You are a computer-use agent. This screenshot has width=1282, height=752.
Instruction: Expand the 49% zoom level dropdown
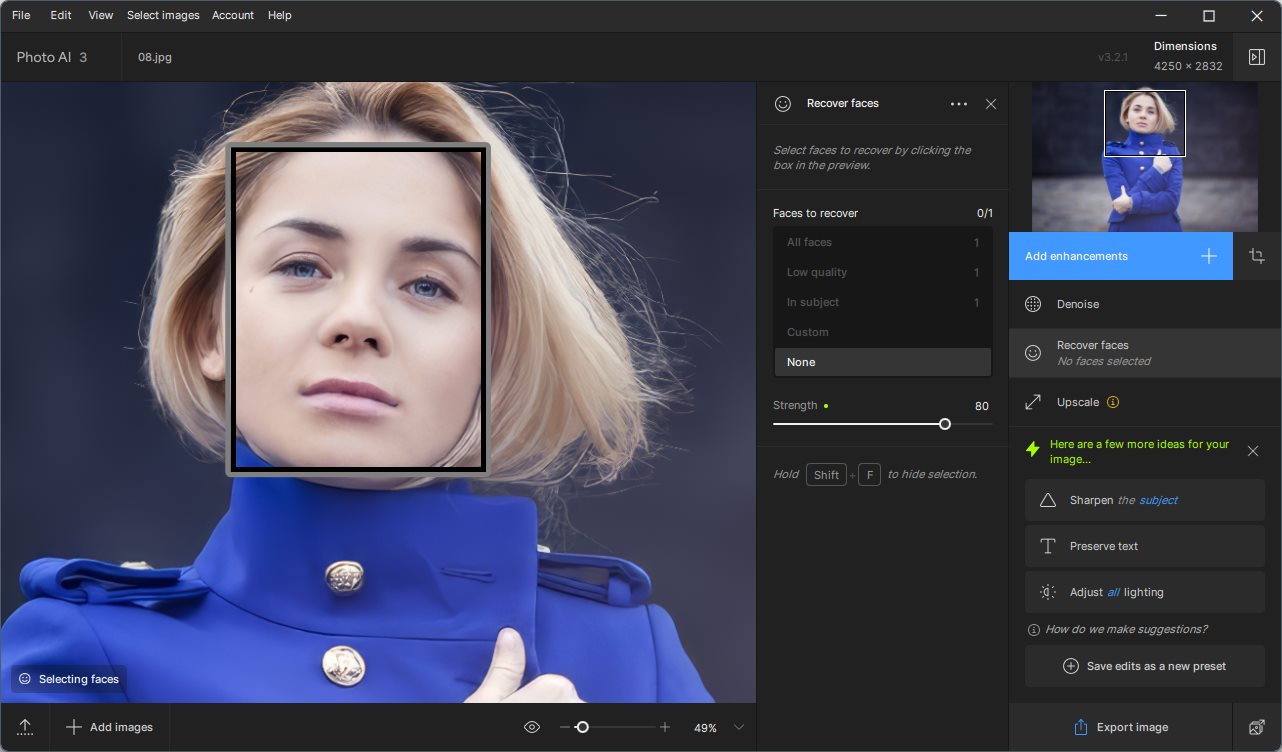click(739, 727)
